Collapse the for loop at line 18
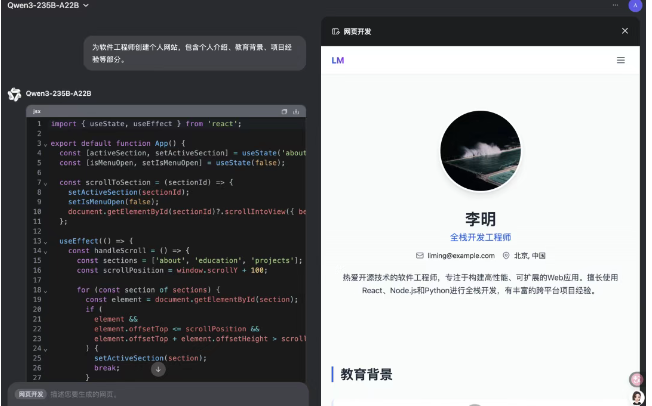Viewport: 652px width, 406px height. click(45, 291)
